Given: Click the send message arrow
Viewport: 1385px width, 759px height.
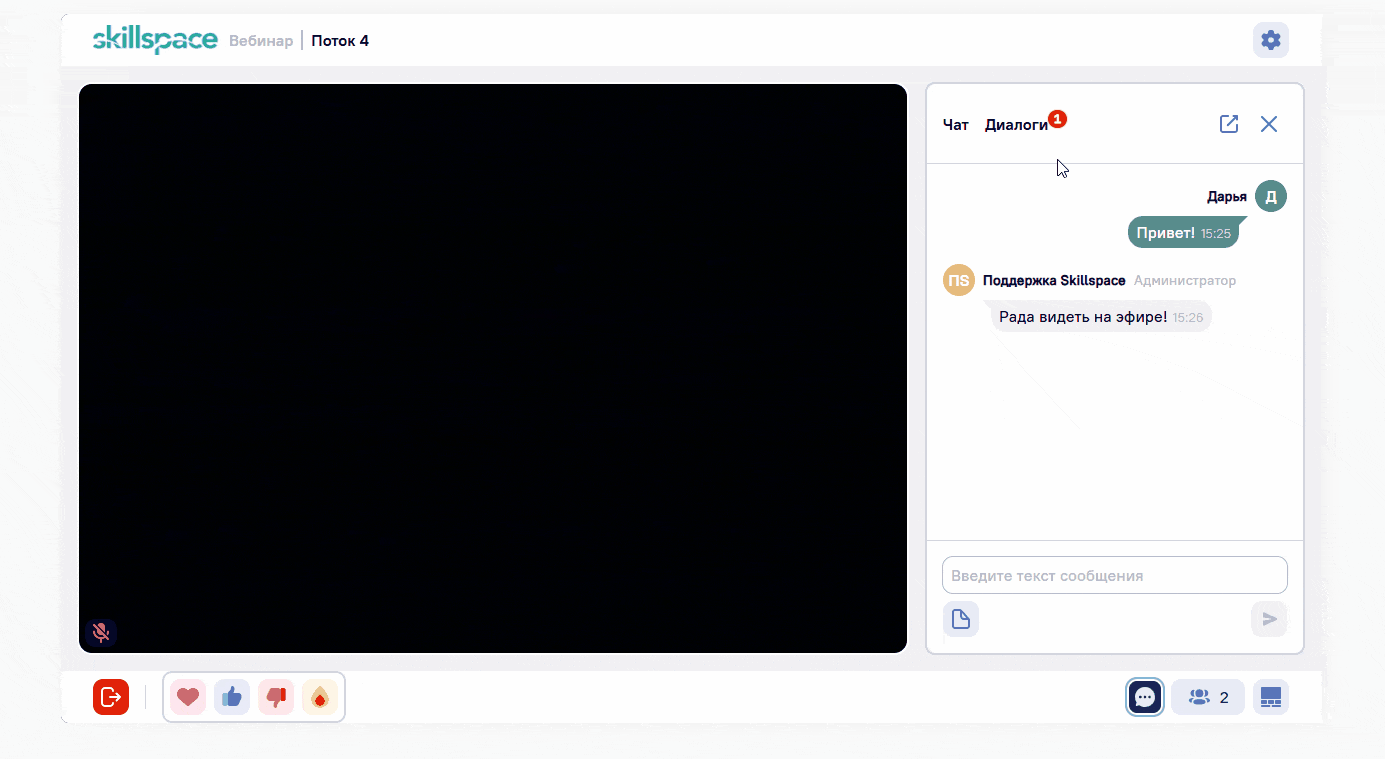Looking at the screenshot, I should point(1269,619).
